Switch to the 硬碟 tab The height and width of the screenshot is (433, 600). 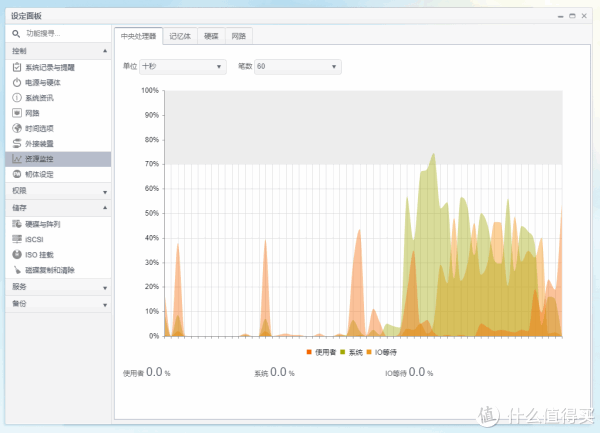tap(211, 36)
